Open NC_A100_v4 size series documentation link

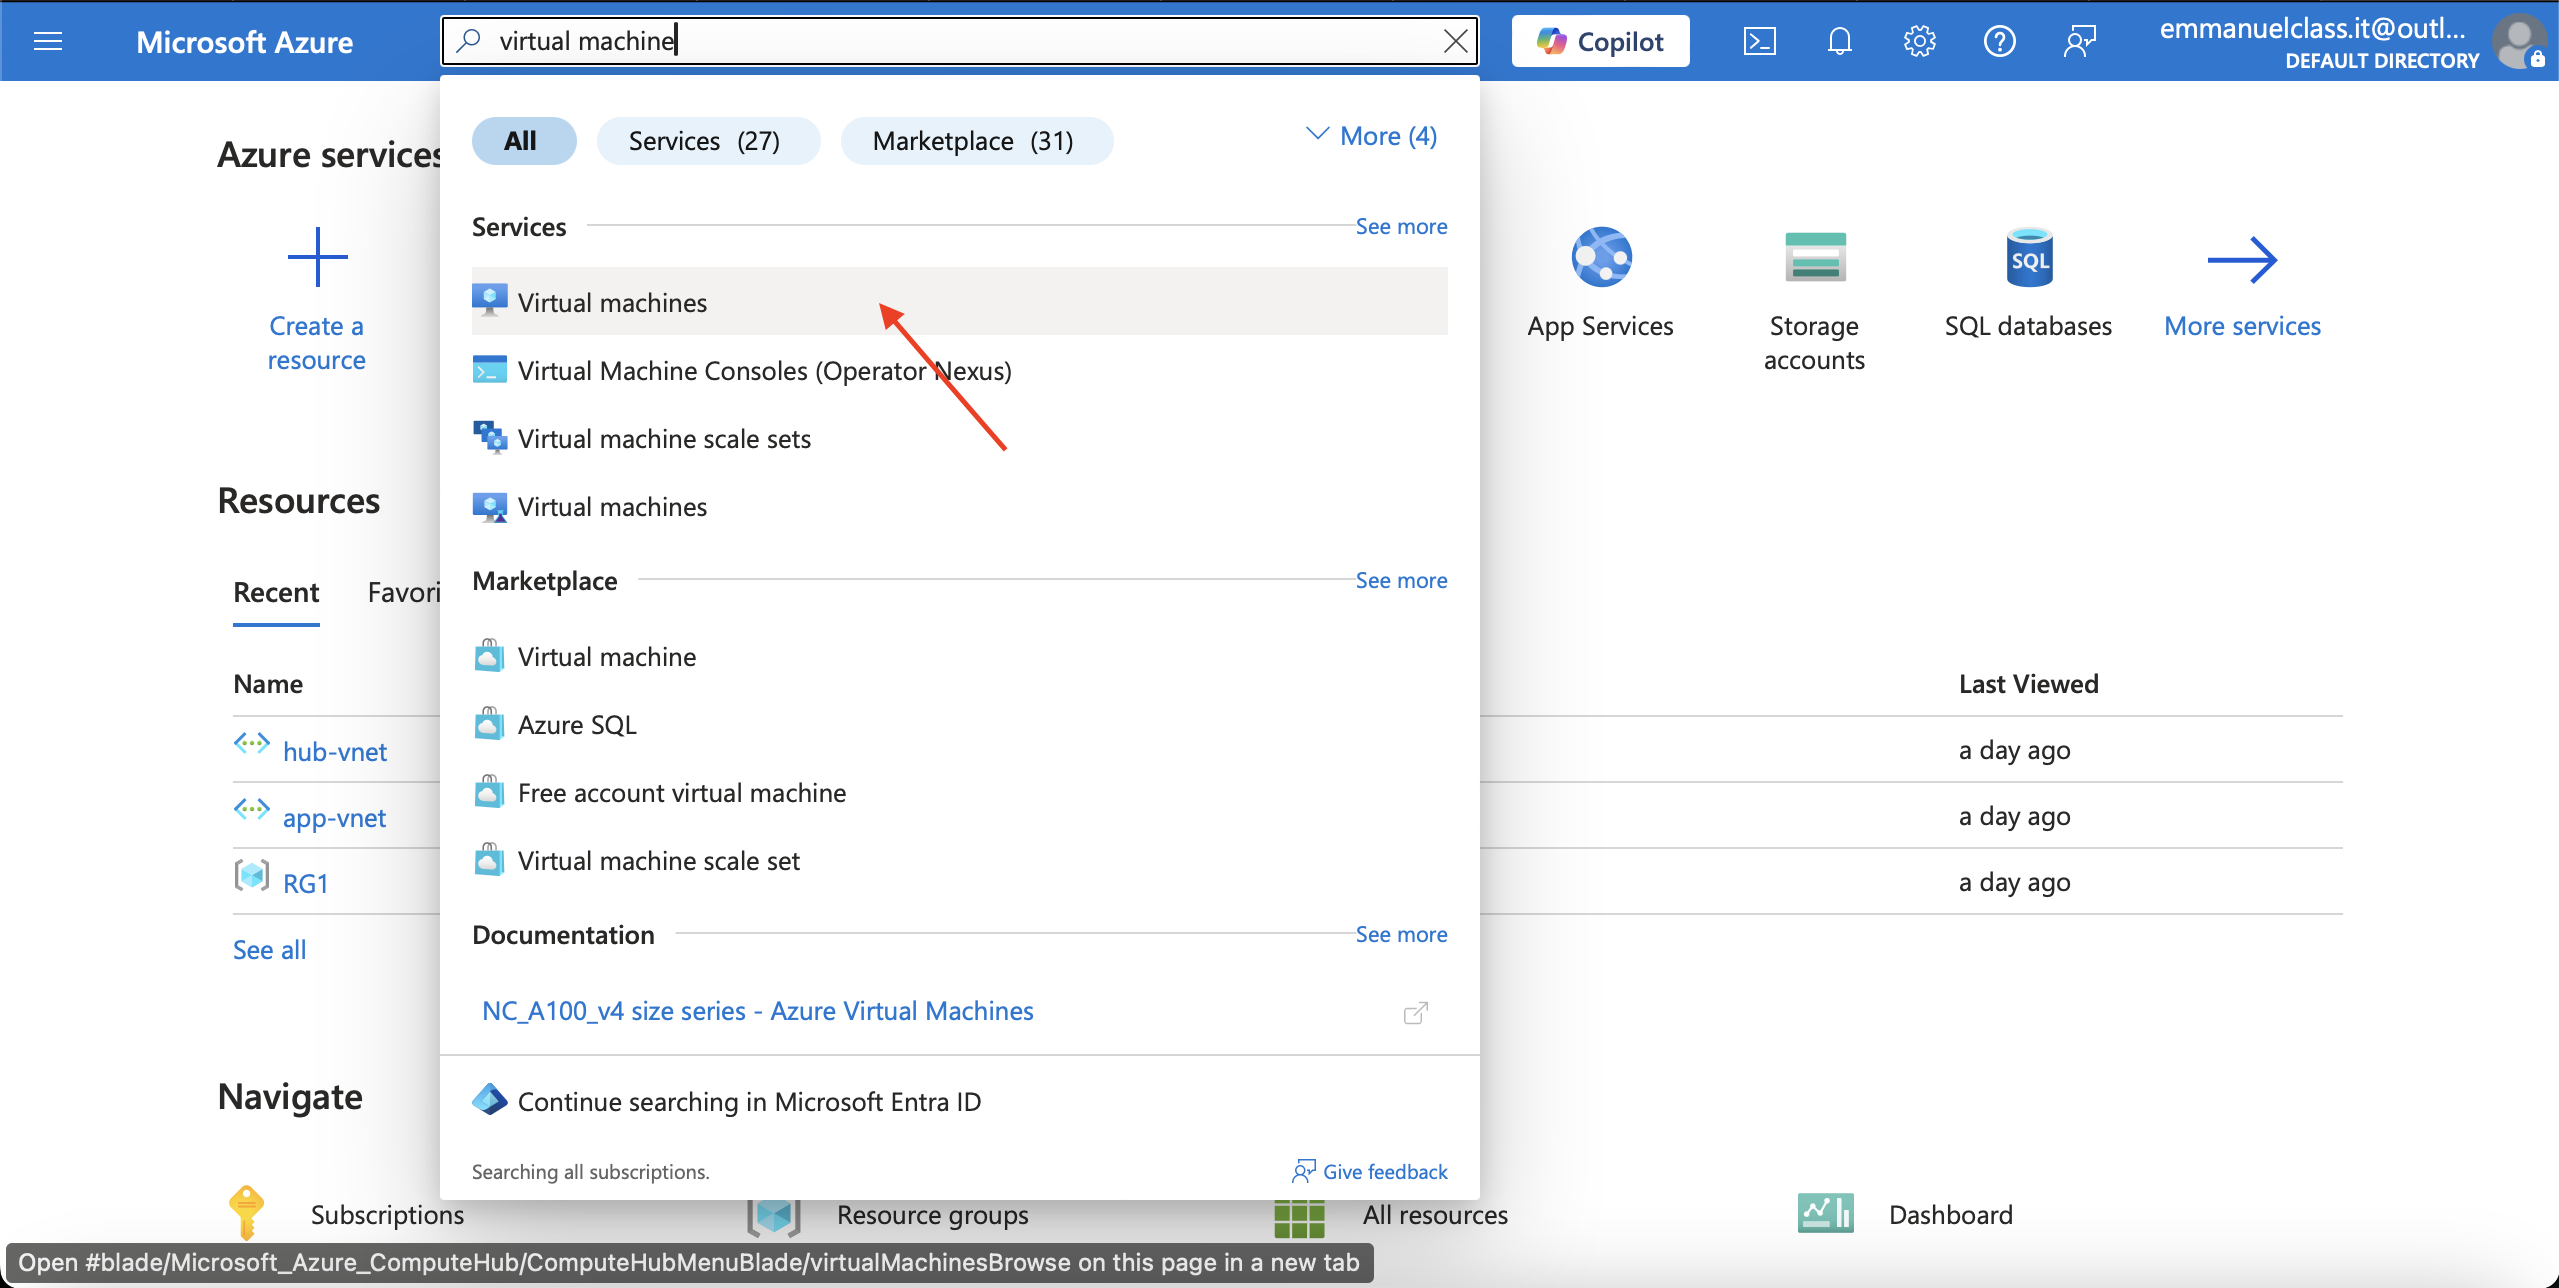click(757, 1011)
